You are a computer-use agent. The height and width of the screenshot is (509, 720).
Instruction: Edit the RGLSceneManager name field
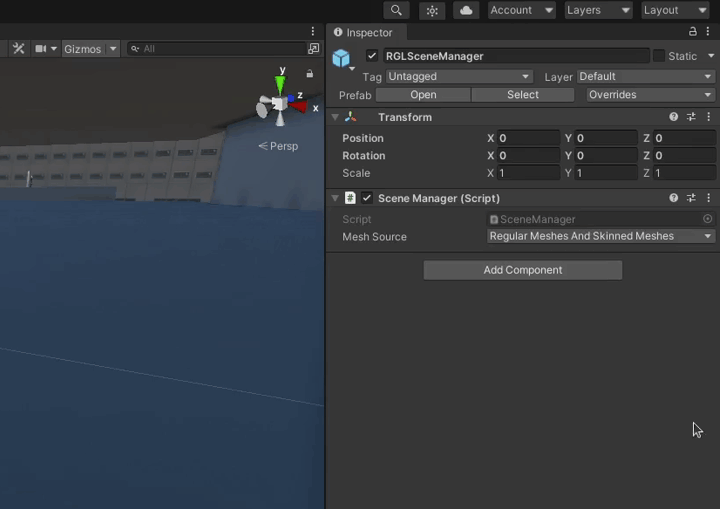516,56
